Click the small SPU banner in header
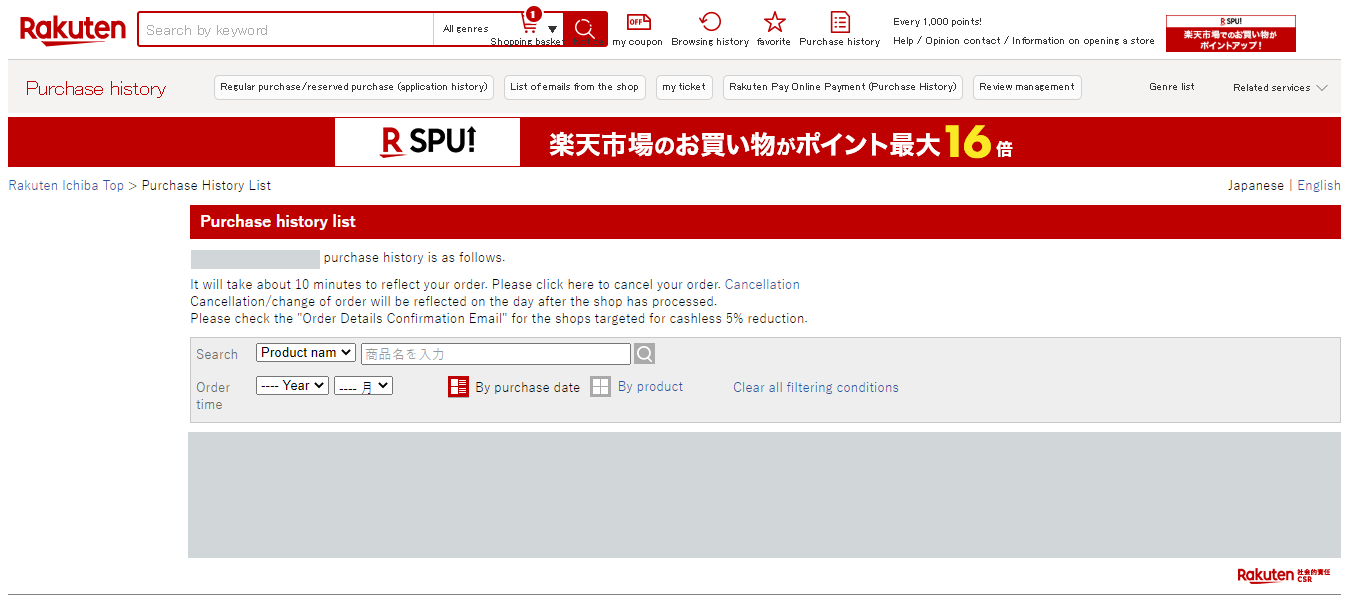Viewport: 1348px width, 597px height. 1231,33
